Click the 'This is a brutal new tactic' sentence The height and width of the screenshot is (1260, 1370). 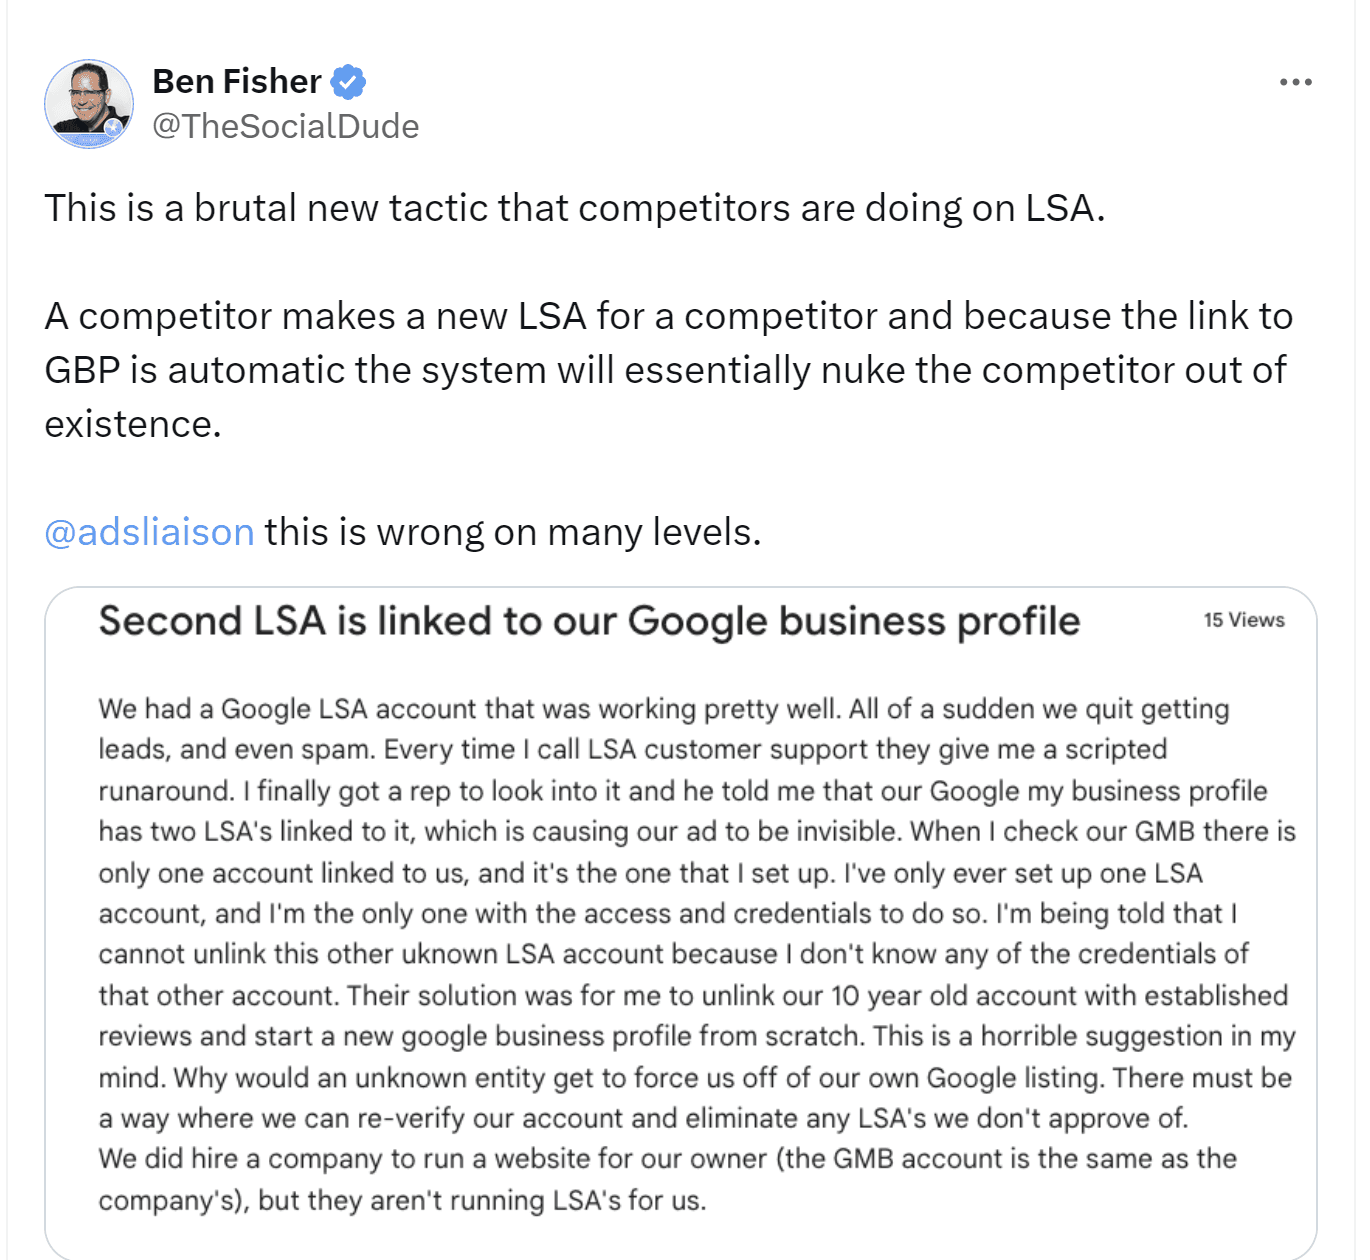tap(574, 208)
